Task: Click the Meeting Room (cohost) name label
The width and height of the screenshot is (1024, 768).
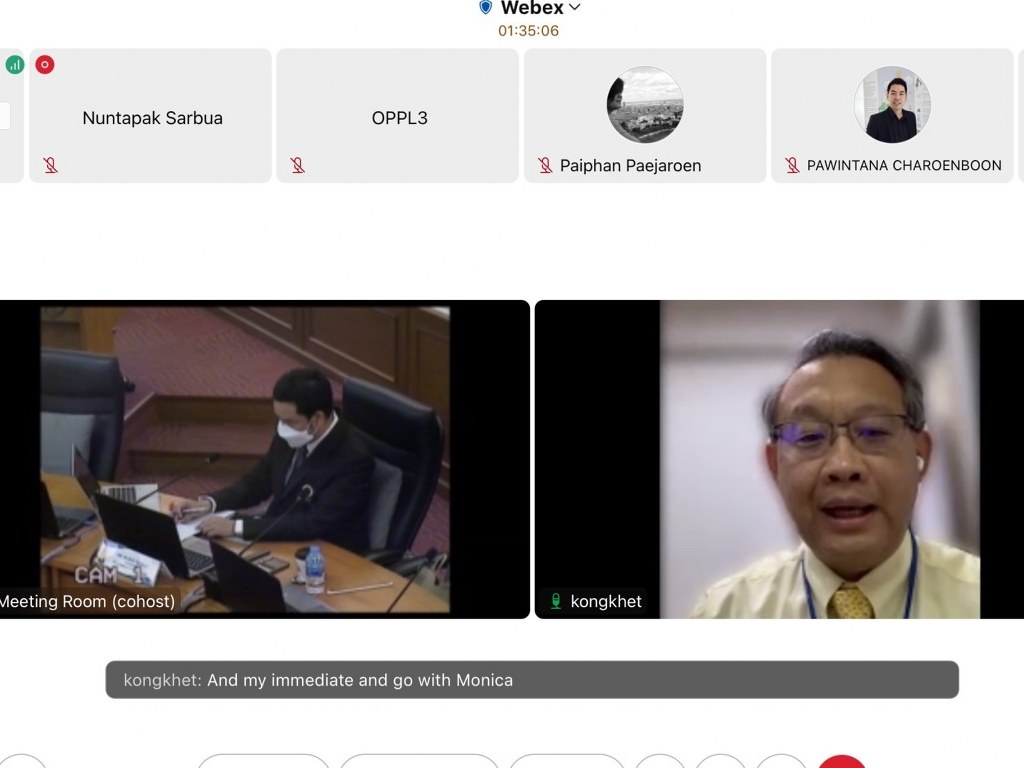Action: click(88, 601)
